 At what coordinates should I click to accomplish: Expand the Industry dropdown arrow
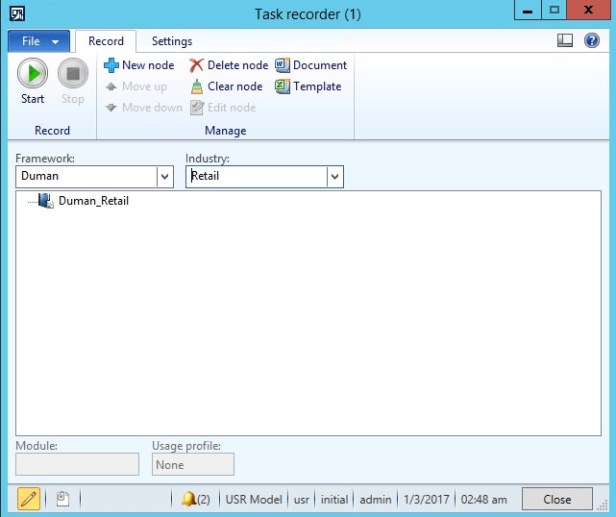pyautogui.click(x=335, y=176)
